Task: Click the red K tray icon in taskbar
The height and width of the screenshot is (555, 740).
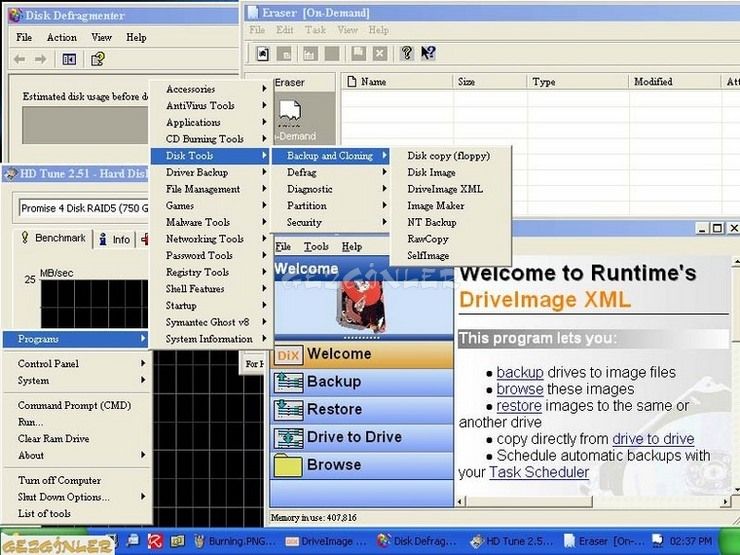Action: pyautogui.click(x=155, y=541)
